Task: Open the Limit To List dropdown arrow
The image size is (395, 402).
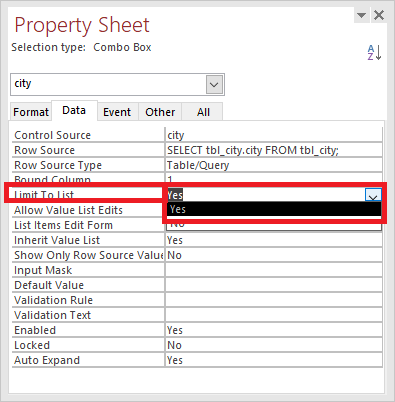Action: 373,195
